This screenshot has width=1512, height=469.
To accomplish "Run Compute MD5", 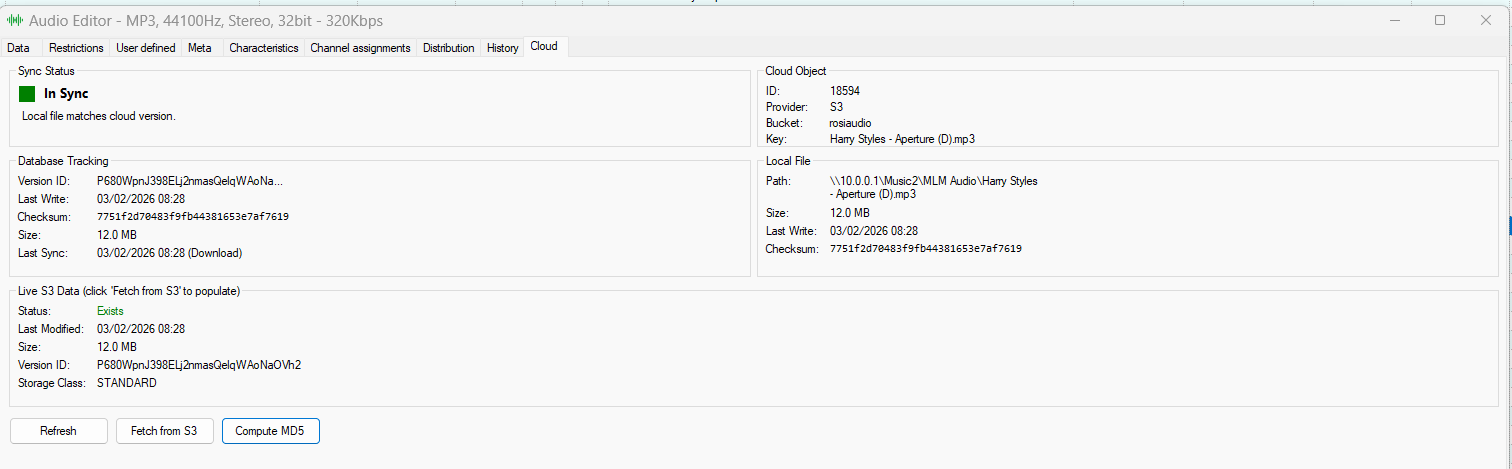I will pyautogui.click(x=270, y=431).
